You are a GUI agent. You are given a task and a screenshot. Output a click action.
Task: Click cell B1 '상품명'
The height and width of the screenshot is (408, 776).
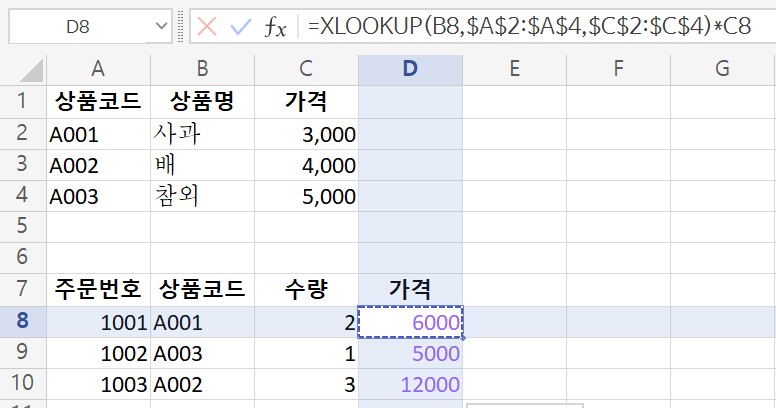pyautogui.click(x=202, y=102)
